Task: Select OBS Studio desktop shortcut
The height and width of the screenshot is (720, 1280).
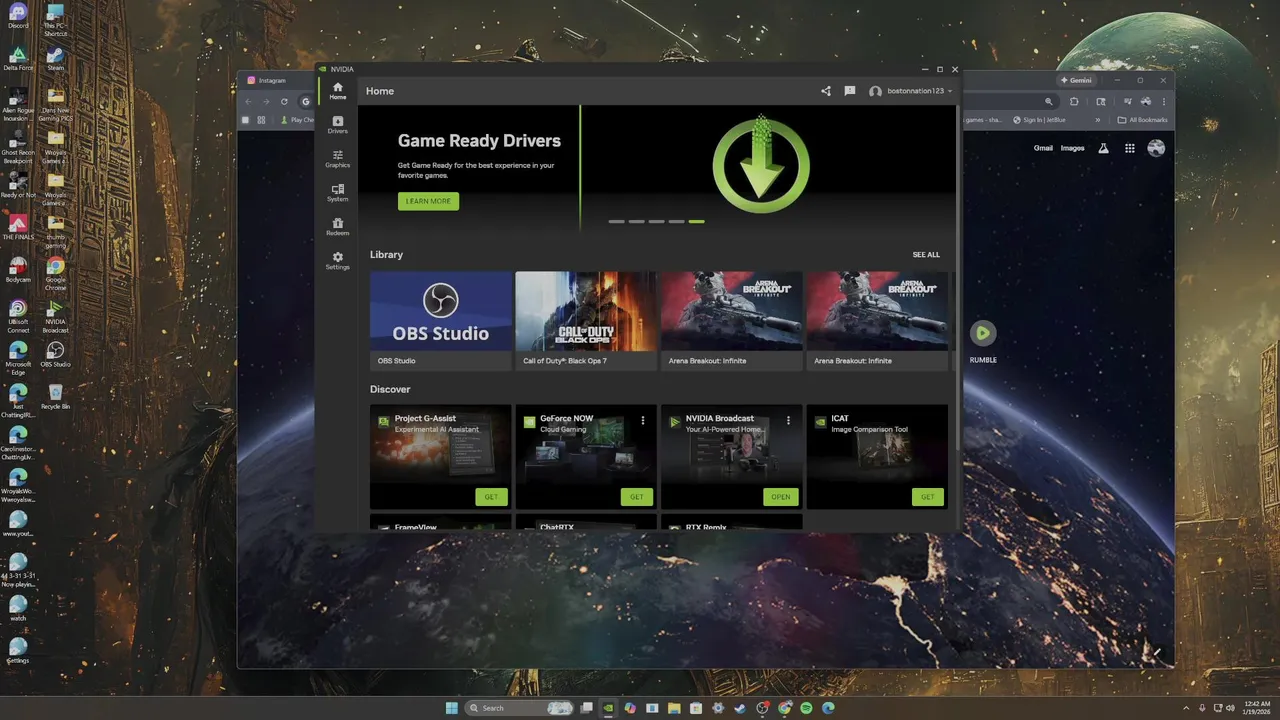Action: coord(56,354)
